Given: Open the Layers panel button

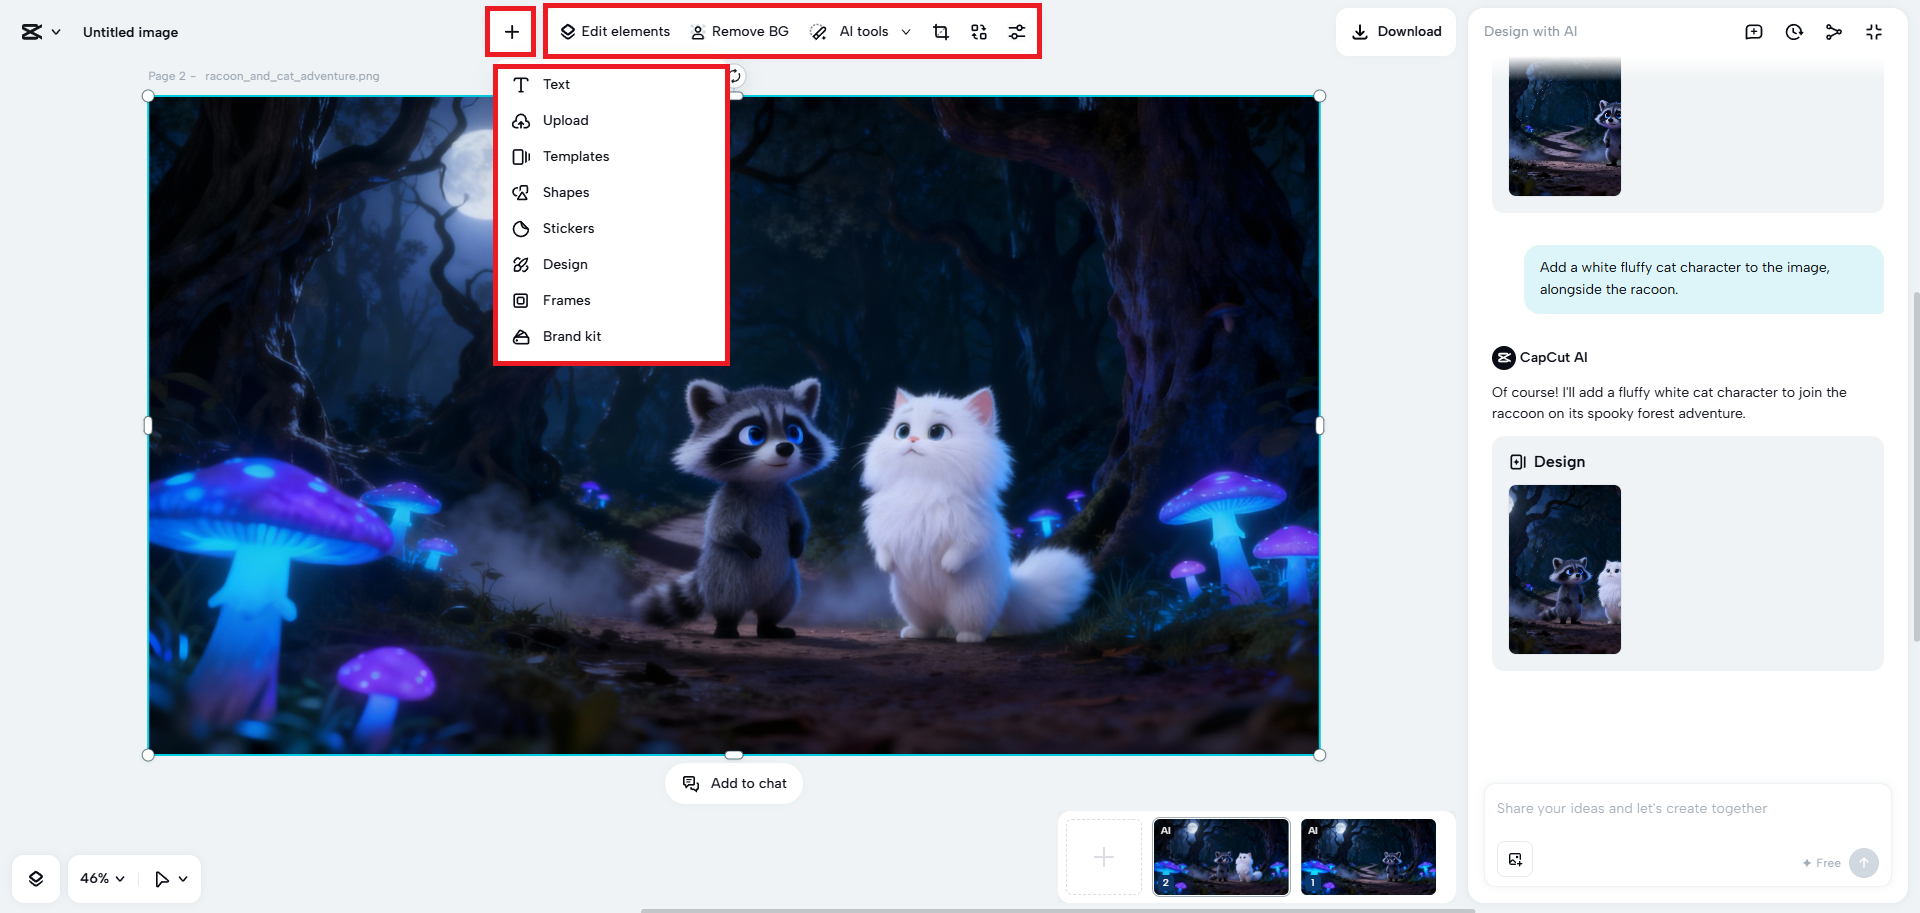Looking at the screenshot, I should (x=36, y=879).
